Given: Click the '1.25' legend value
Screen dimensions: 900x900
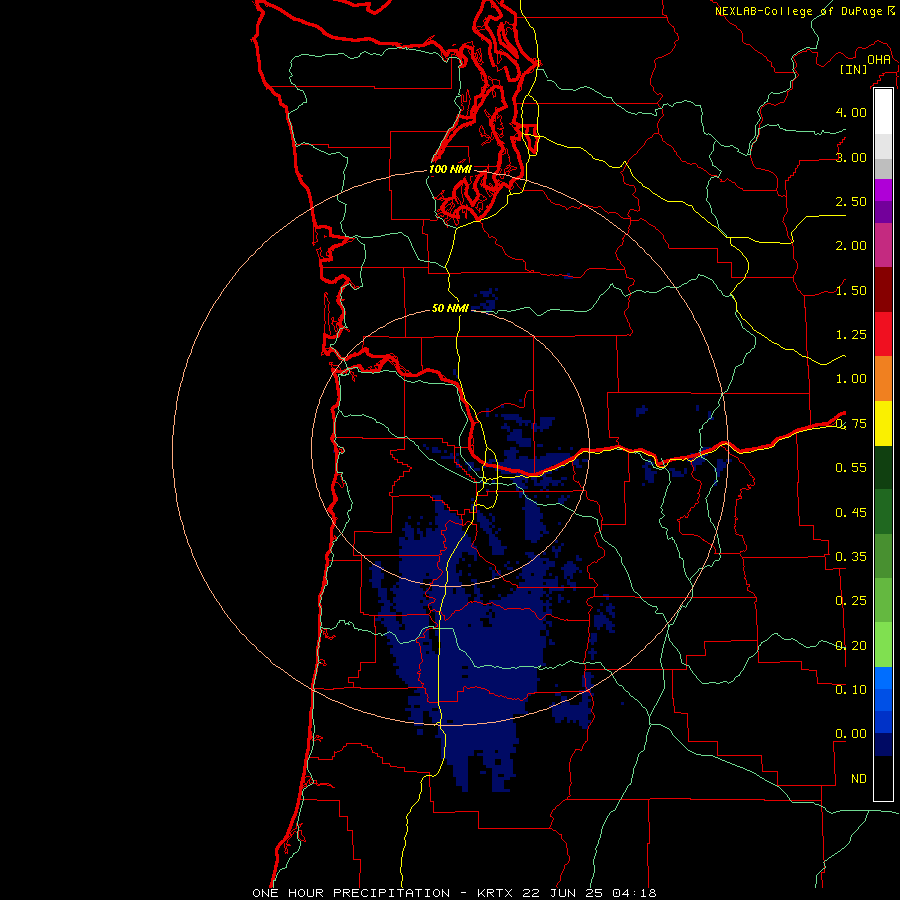Looking at the screenshot, I should [851, 335].
